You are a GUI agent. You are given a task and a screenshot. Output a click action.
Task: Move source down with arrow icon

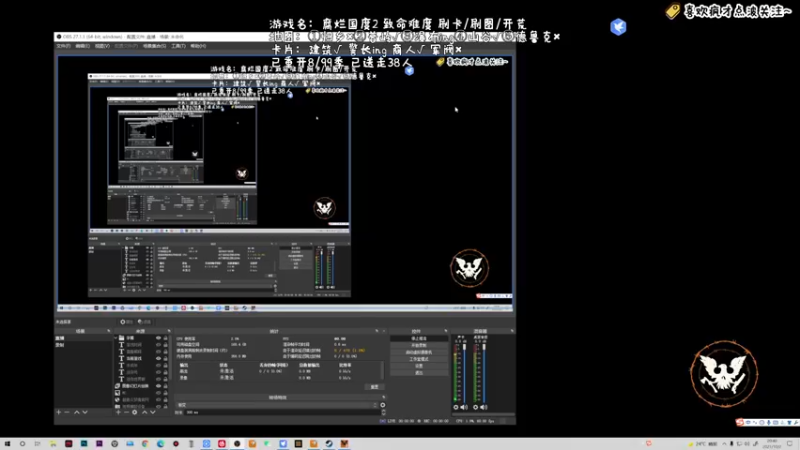click(153, 412)
